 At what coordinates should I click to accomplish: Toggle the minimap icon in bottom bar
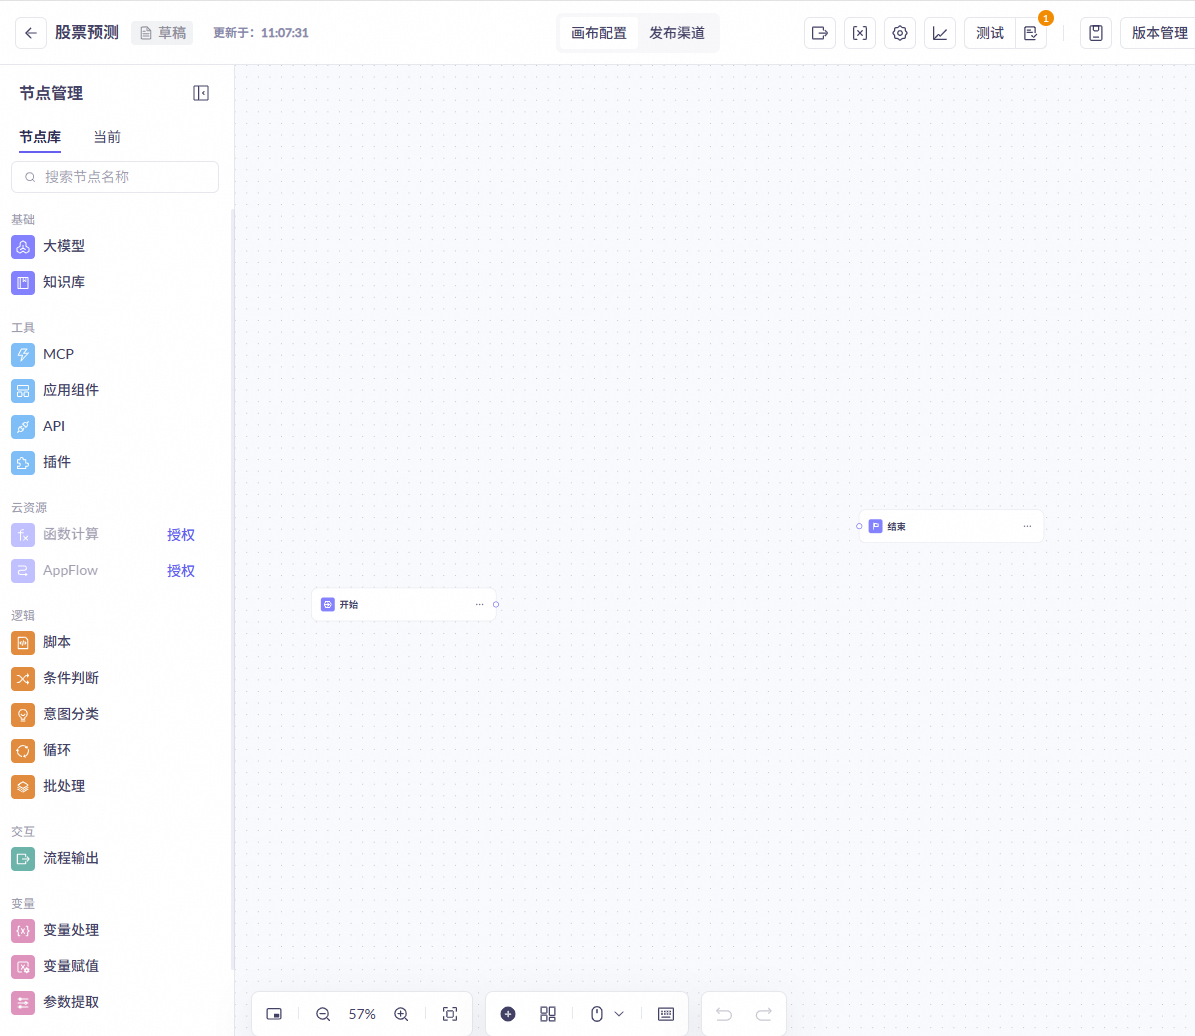(x=274, y=1014)
